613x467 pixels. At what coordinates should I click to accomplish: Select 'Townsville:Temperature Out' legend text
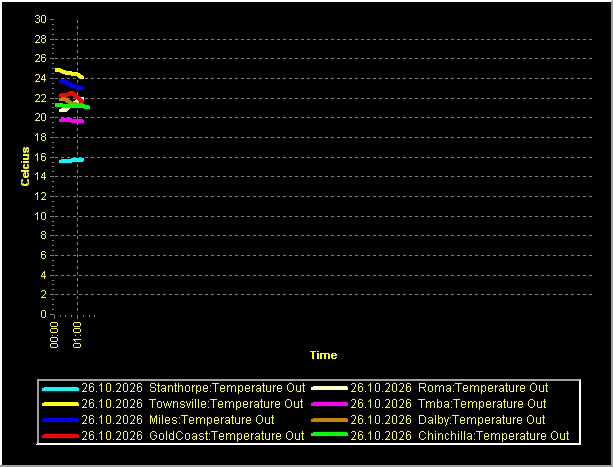pos(226,404)
